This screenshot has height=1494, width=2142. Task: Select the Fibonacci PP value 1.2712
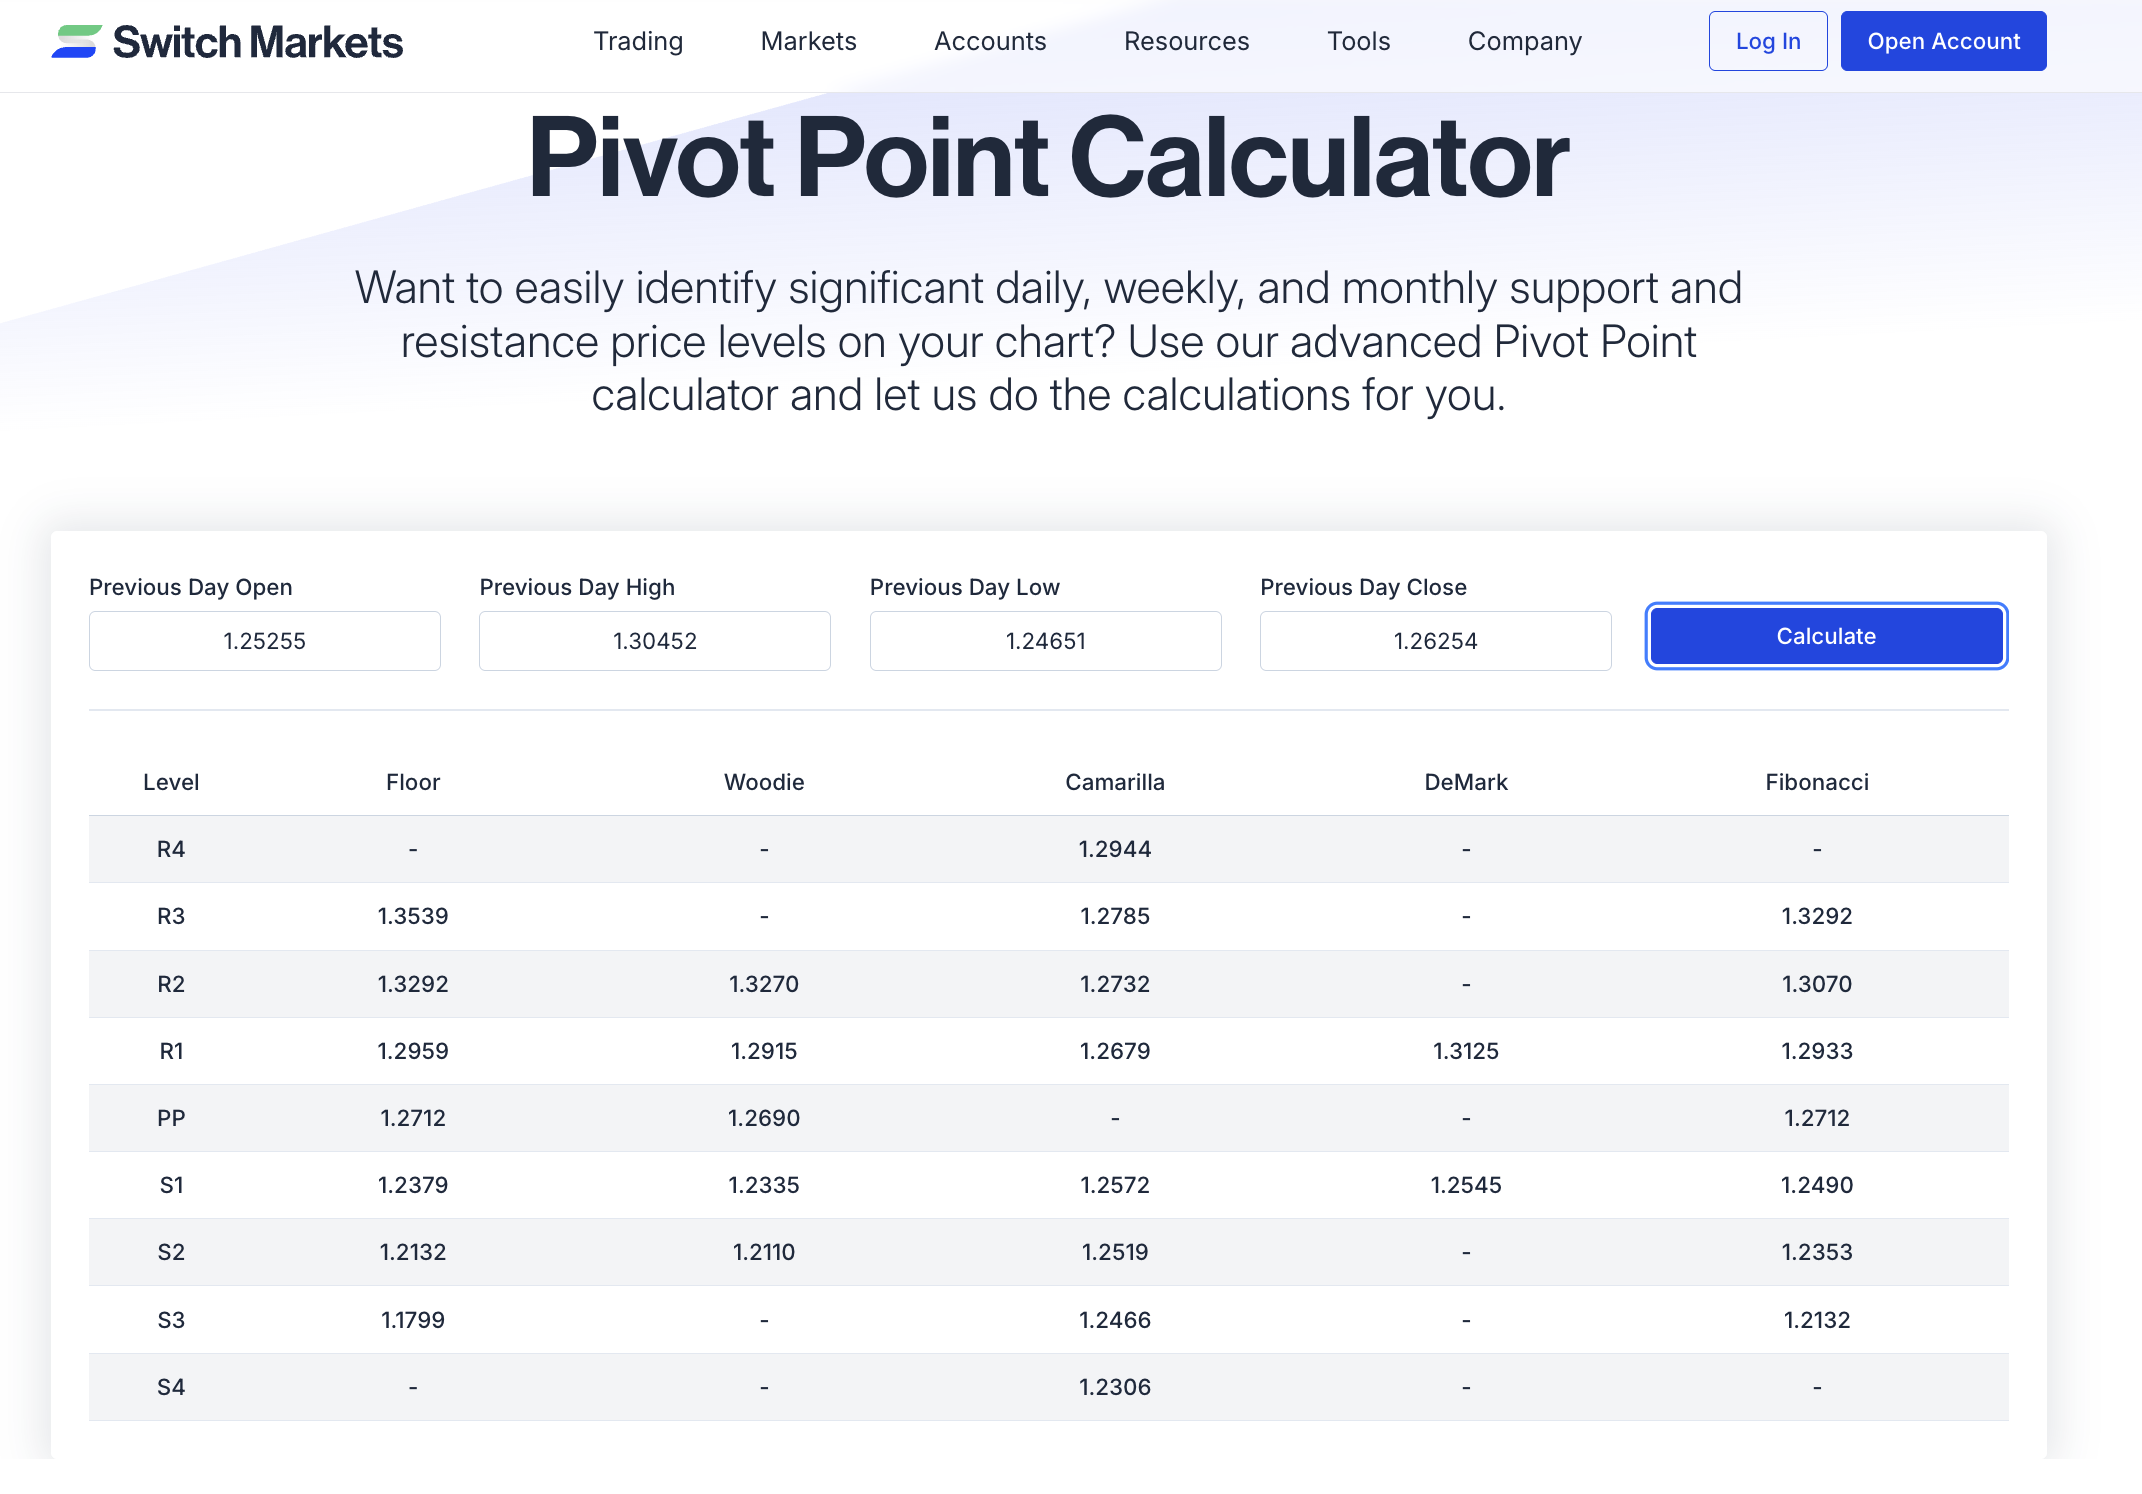tap(1817, 1118)
